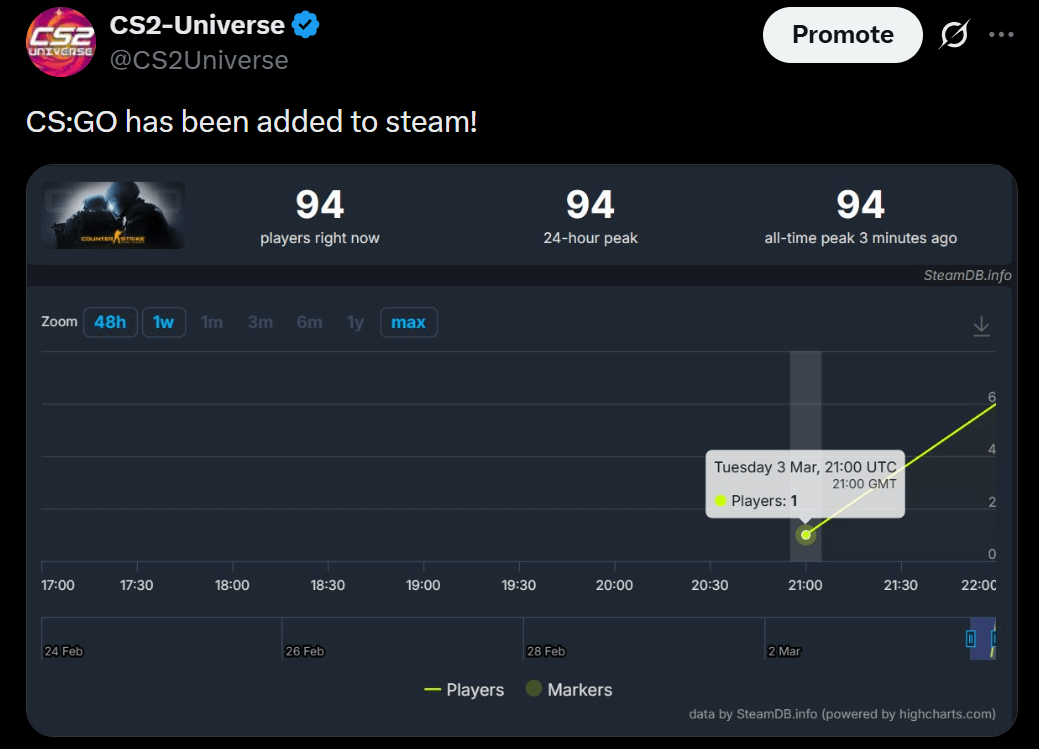Click the CS2-Universe display name
Viewport: 1039px width, 749px height.
point(197,26)
